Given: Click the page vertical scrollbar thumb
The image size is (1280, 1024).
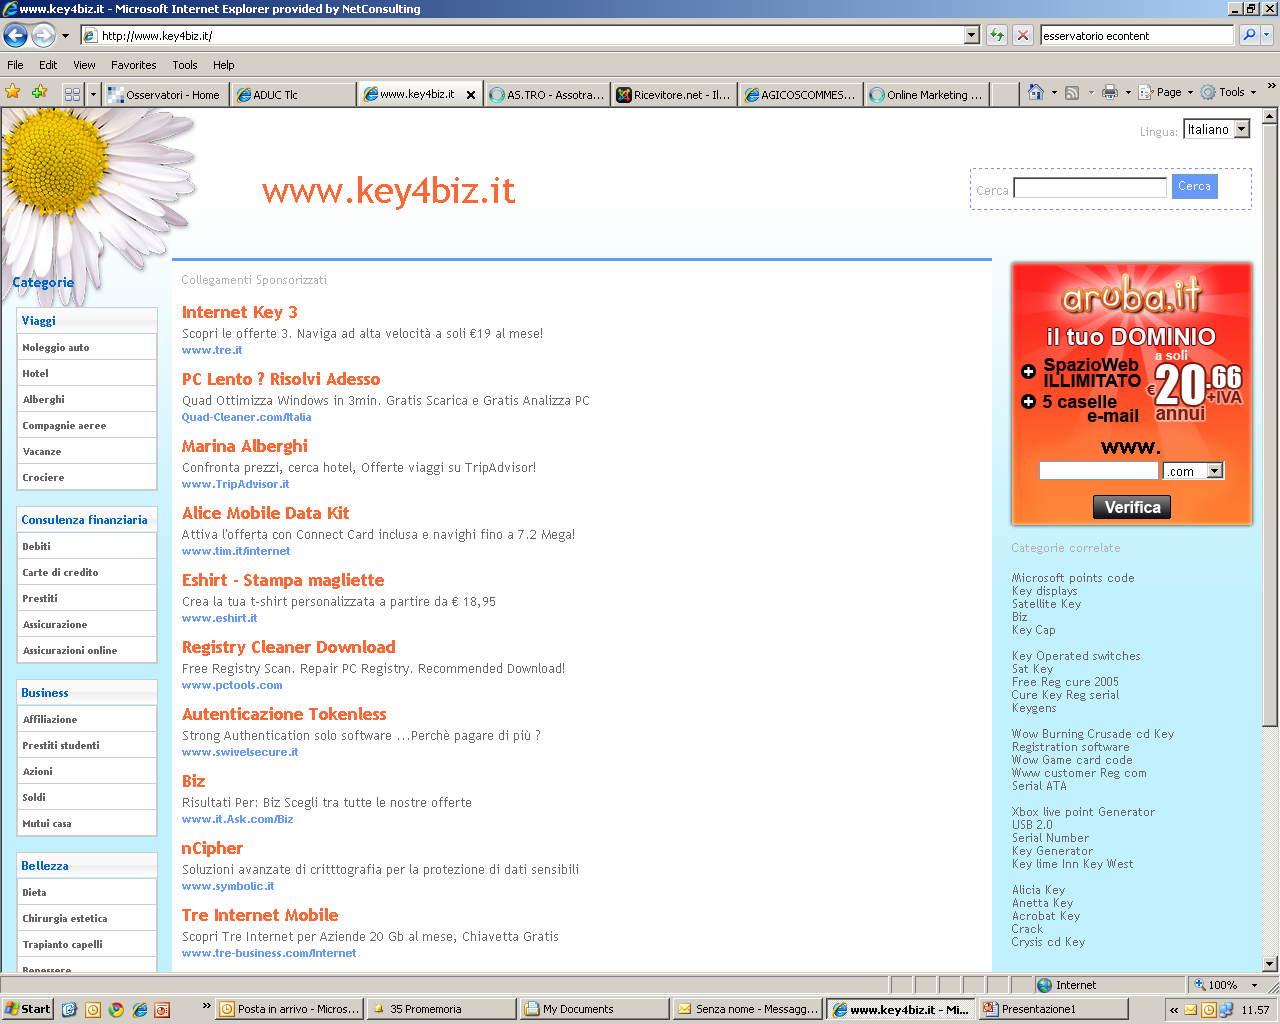Looking at the screenshot, I should pos(1270,425).
